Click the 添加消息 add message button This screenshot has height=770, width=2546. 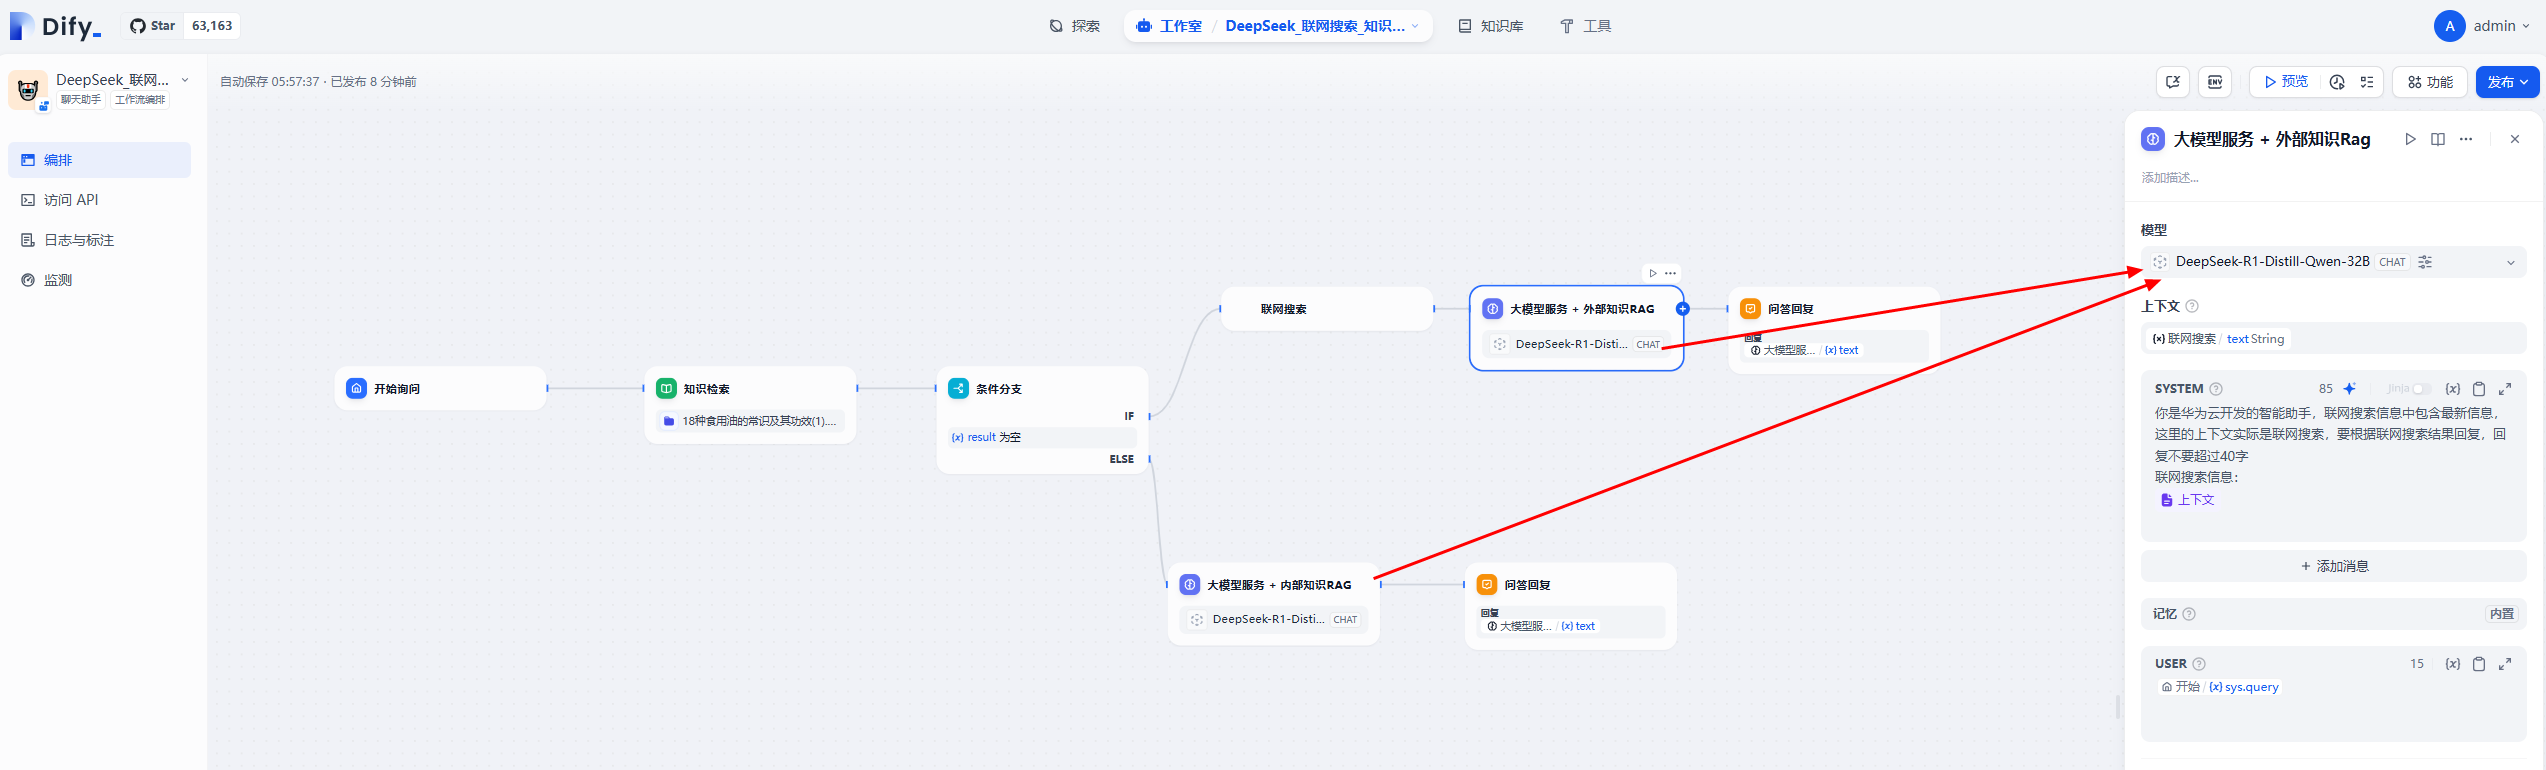[2334, 566]
